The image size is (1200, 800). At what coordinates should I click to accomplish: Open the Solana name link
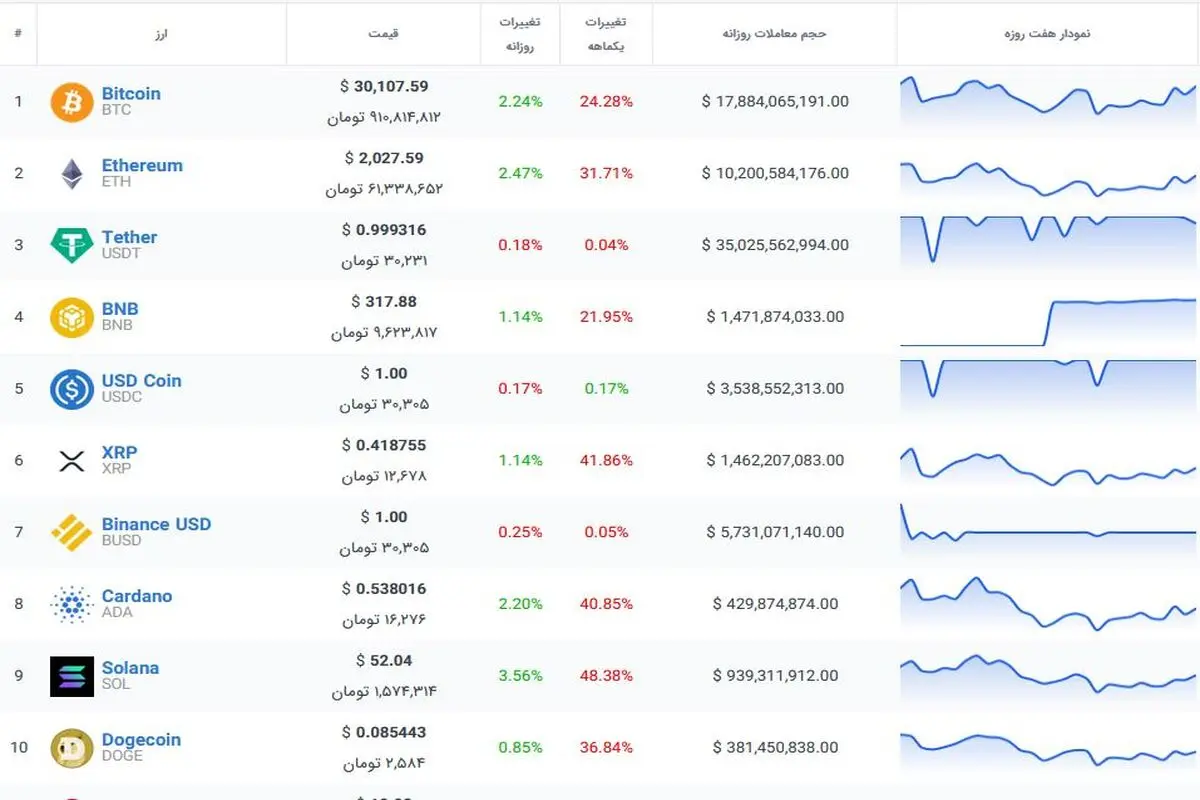pyautogui.click(x=130, y=667)
